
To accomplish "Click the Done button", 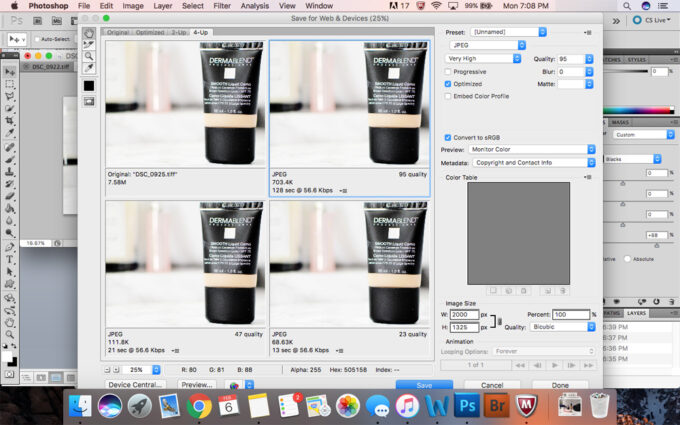I will click(560, 385).
